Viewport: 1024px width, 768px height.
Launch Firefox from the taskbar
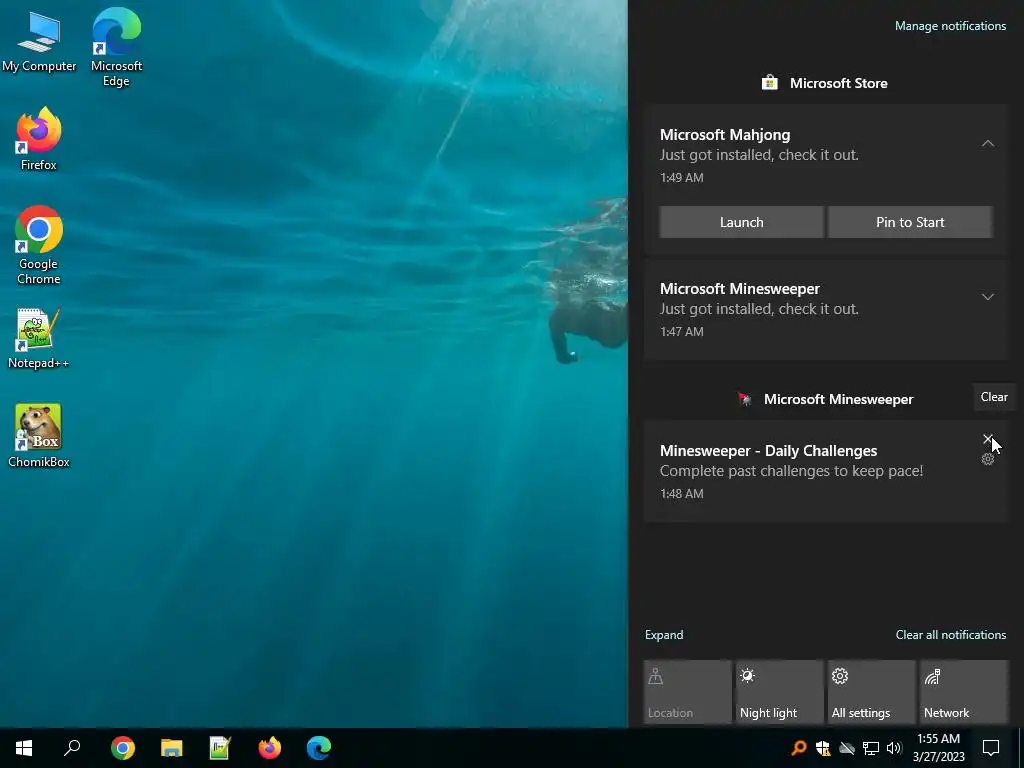click(269, 748)
